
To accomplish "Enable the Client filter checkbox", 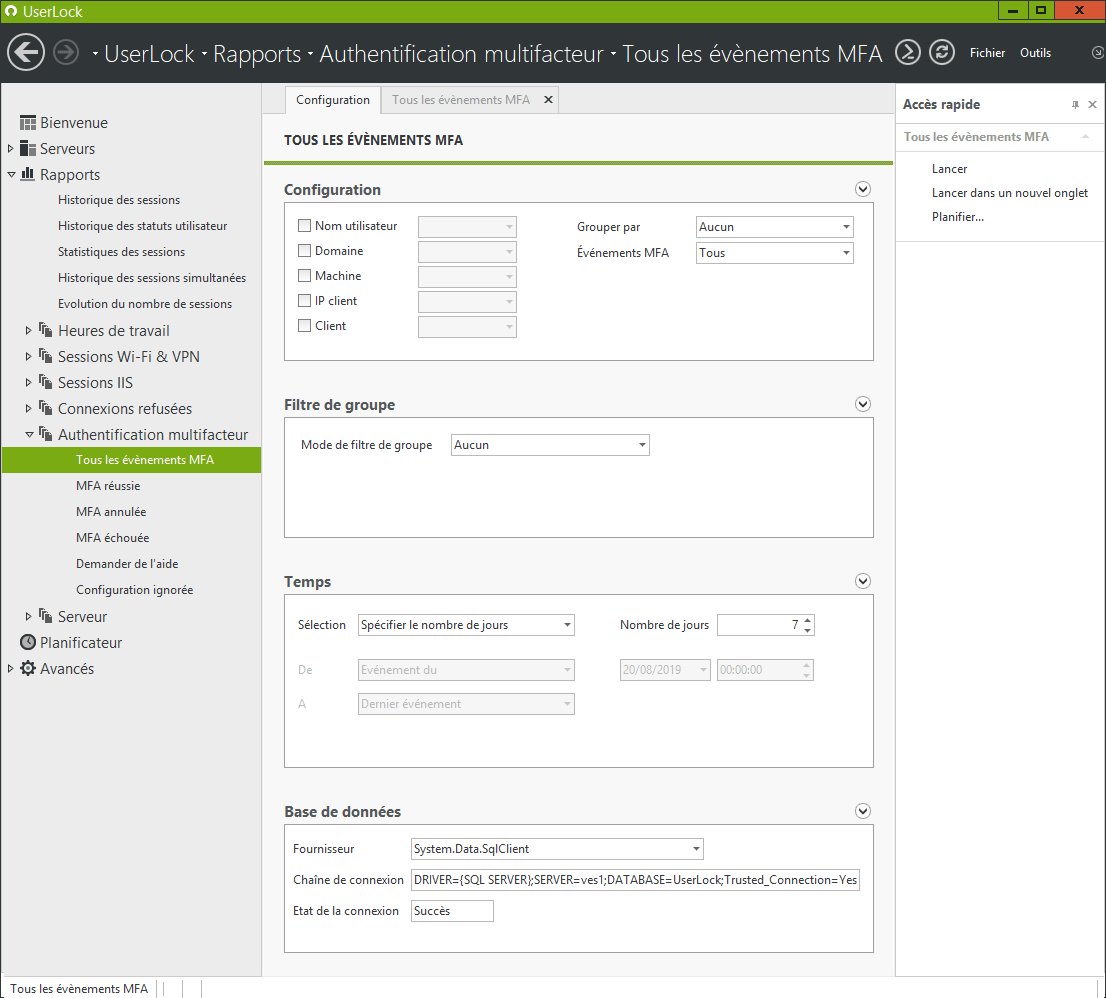I will (305, 326).
